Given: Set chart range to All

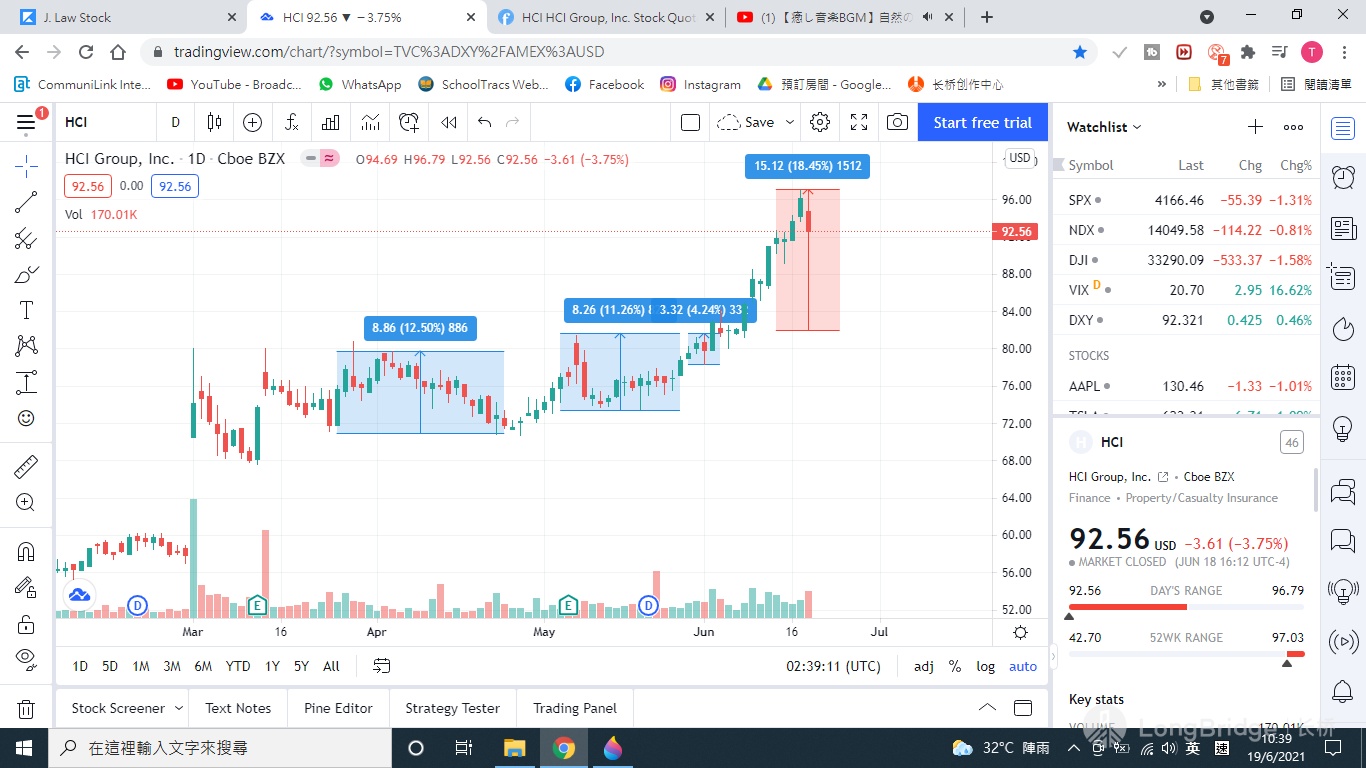Looking at the screenshot, I should [x=332, y=666].
